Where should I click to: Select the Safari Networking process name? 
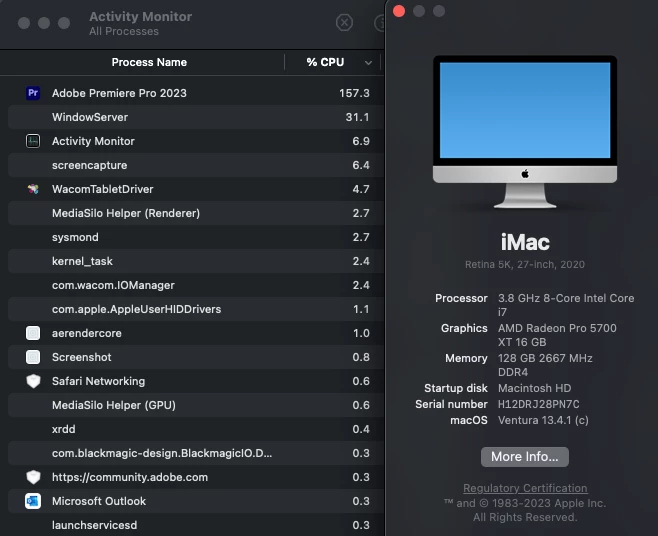[99, 381]
